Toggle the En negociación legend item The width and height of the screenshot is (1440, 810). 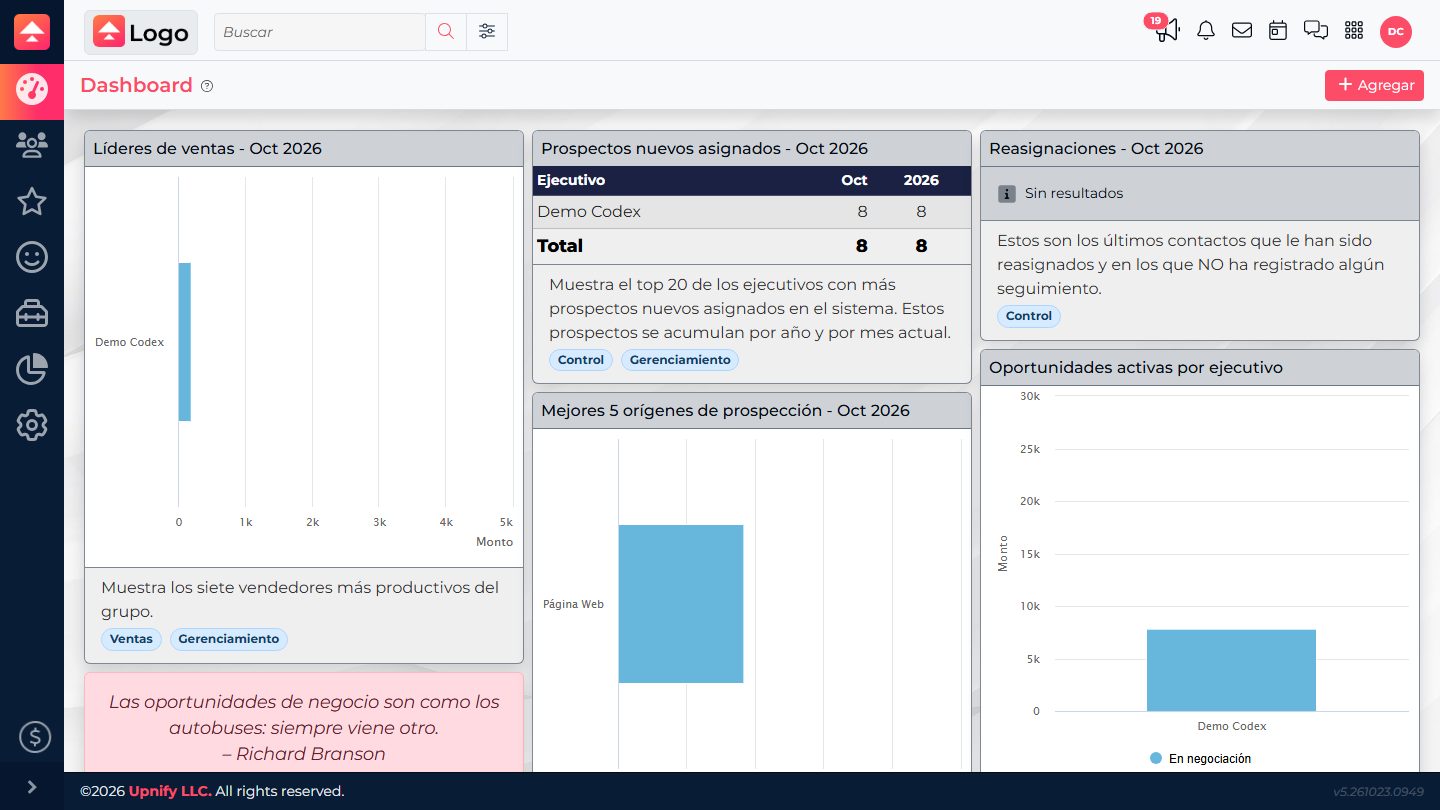(1200, 759)
